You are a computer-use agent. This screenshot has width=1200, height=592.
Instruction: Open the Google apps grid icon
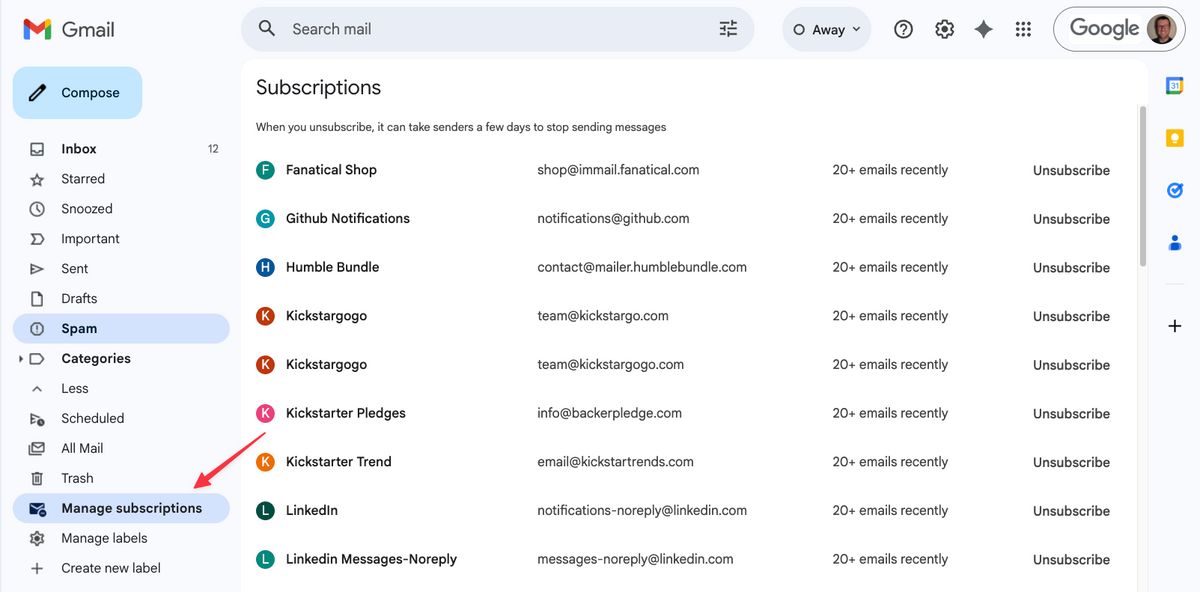point(1023,28)
